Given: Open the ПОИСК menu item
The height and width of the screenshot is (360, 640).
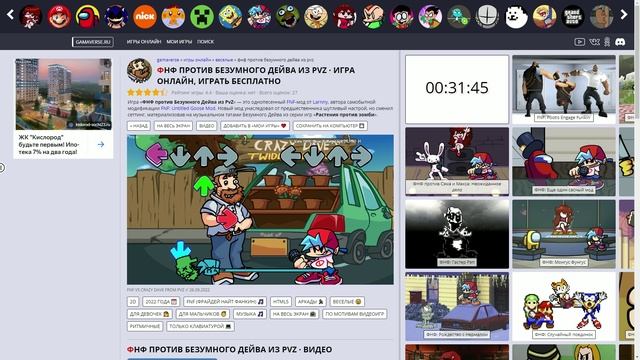Looking at the screenshot, I should (x=205, y=42).
